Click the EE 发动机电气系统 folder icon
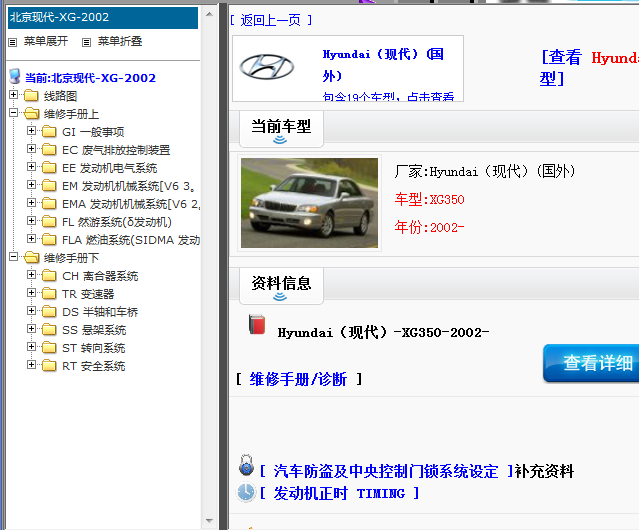 pos(49,167)
